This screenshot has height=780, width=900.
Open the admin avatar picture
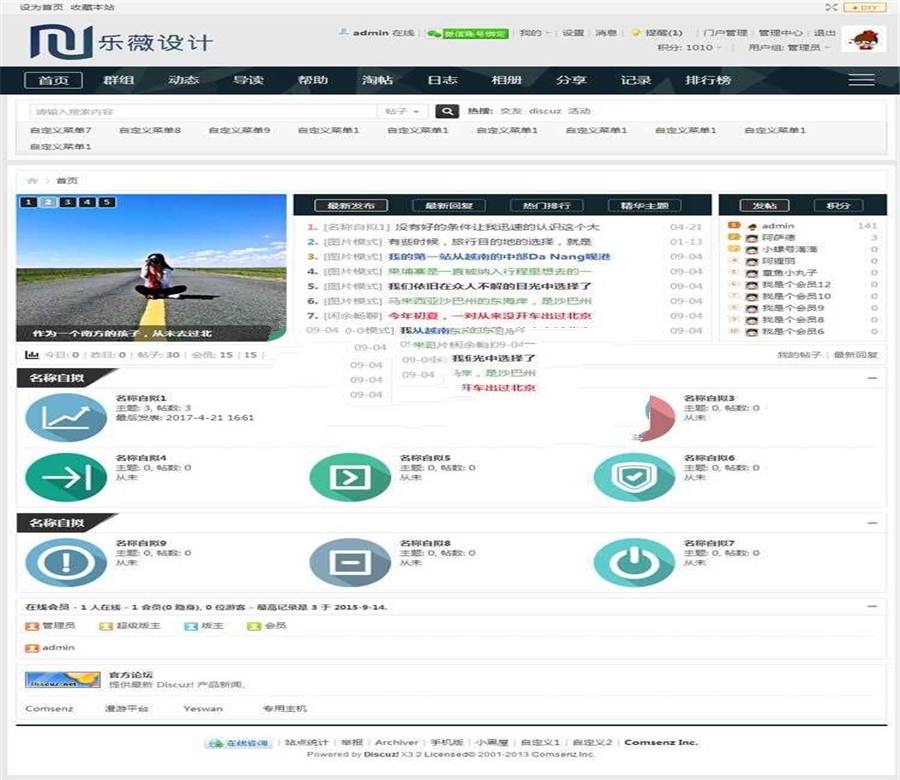click(864, 40)
